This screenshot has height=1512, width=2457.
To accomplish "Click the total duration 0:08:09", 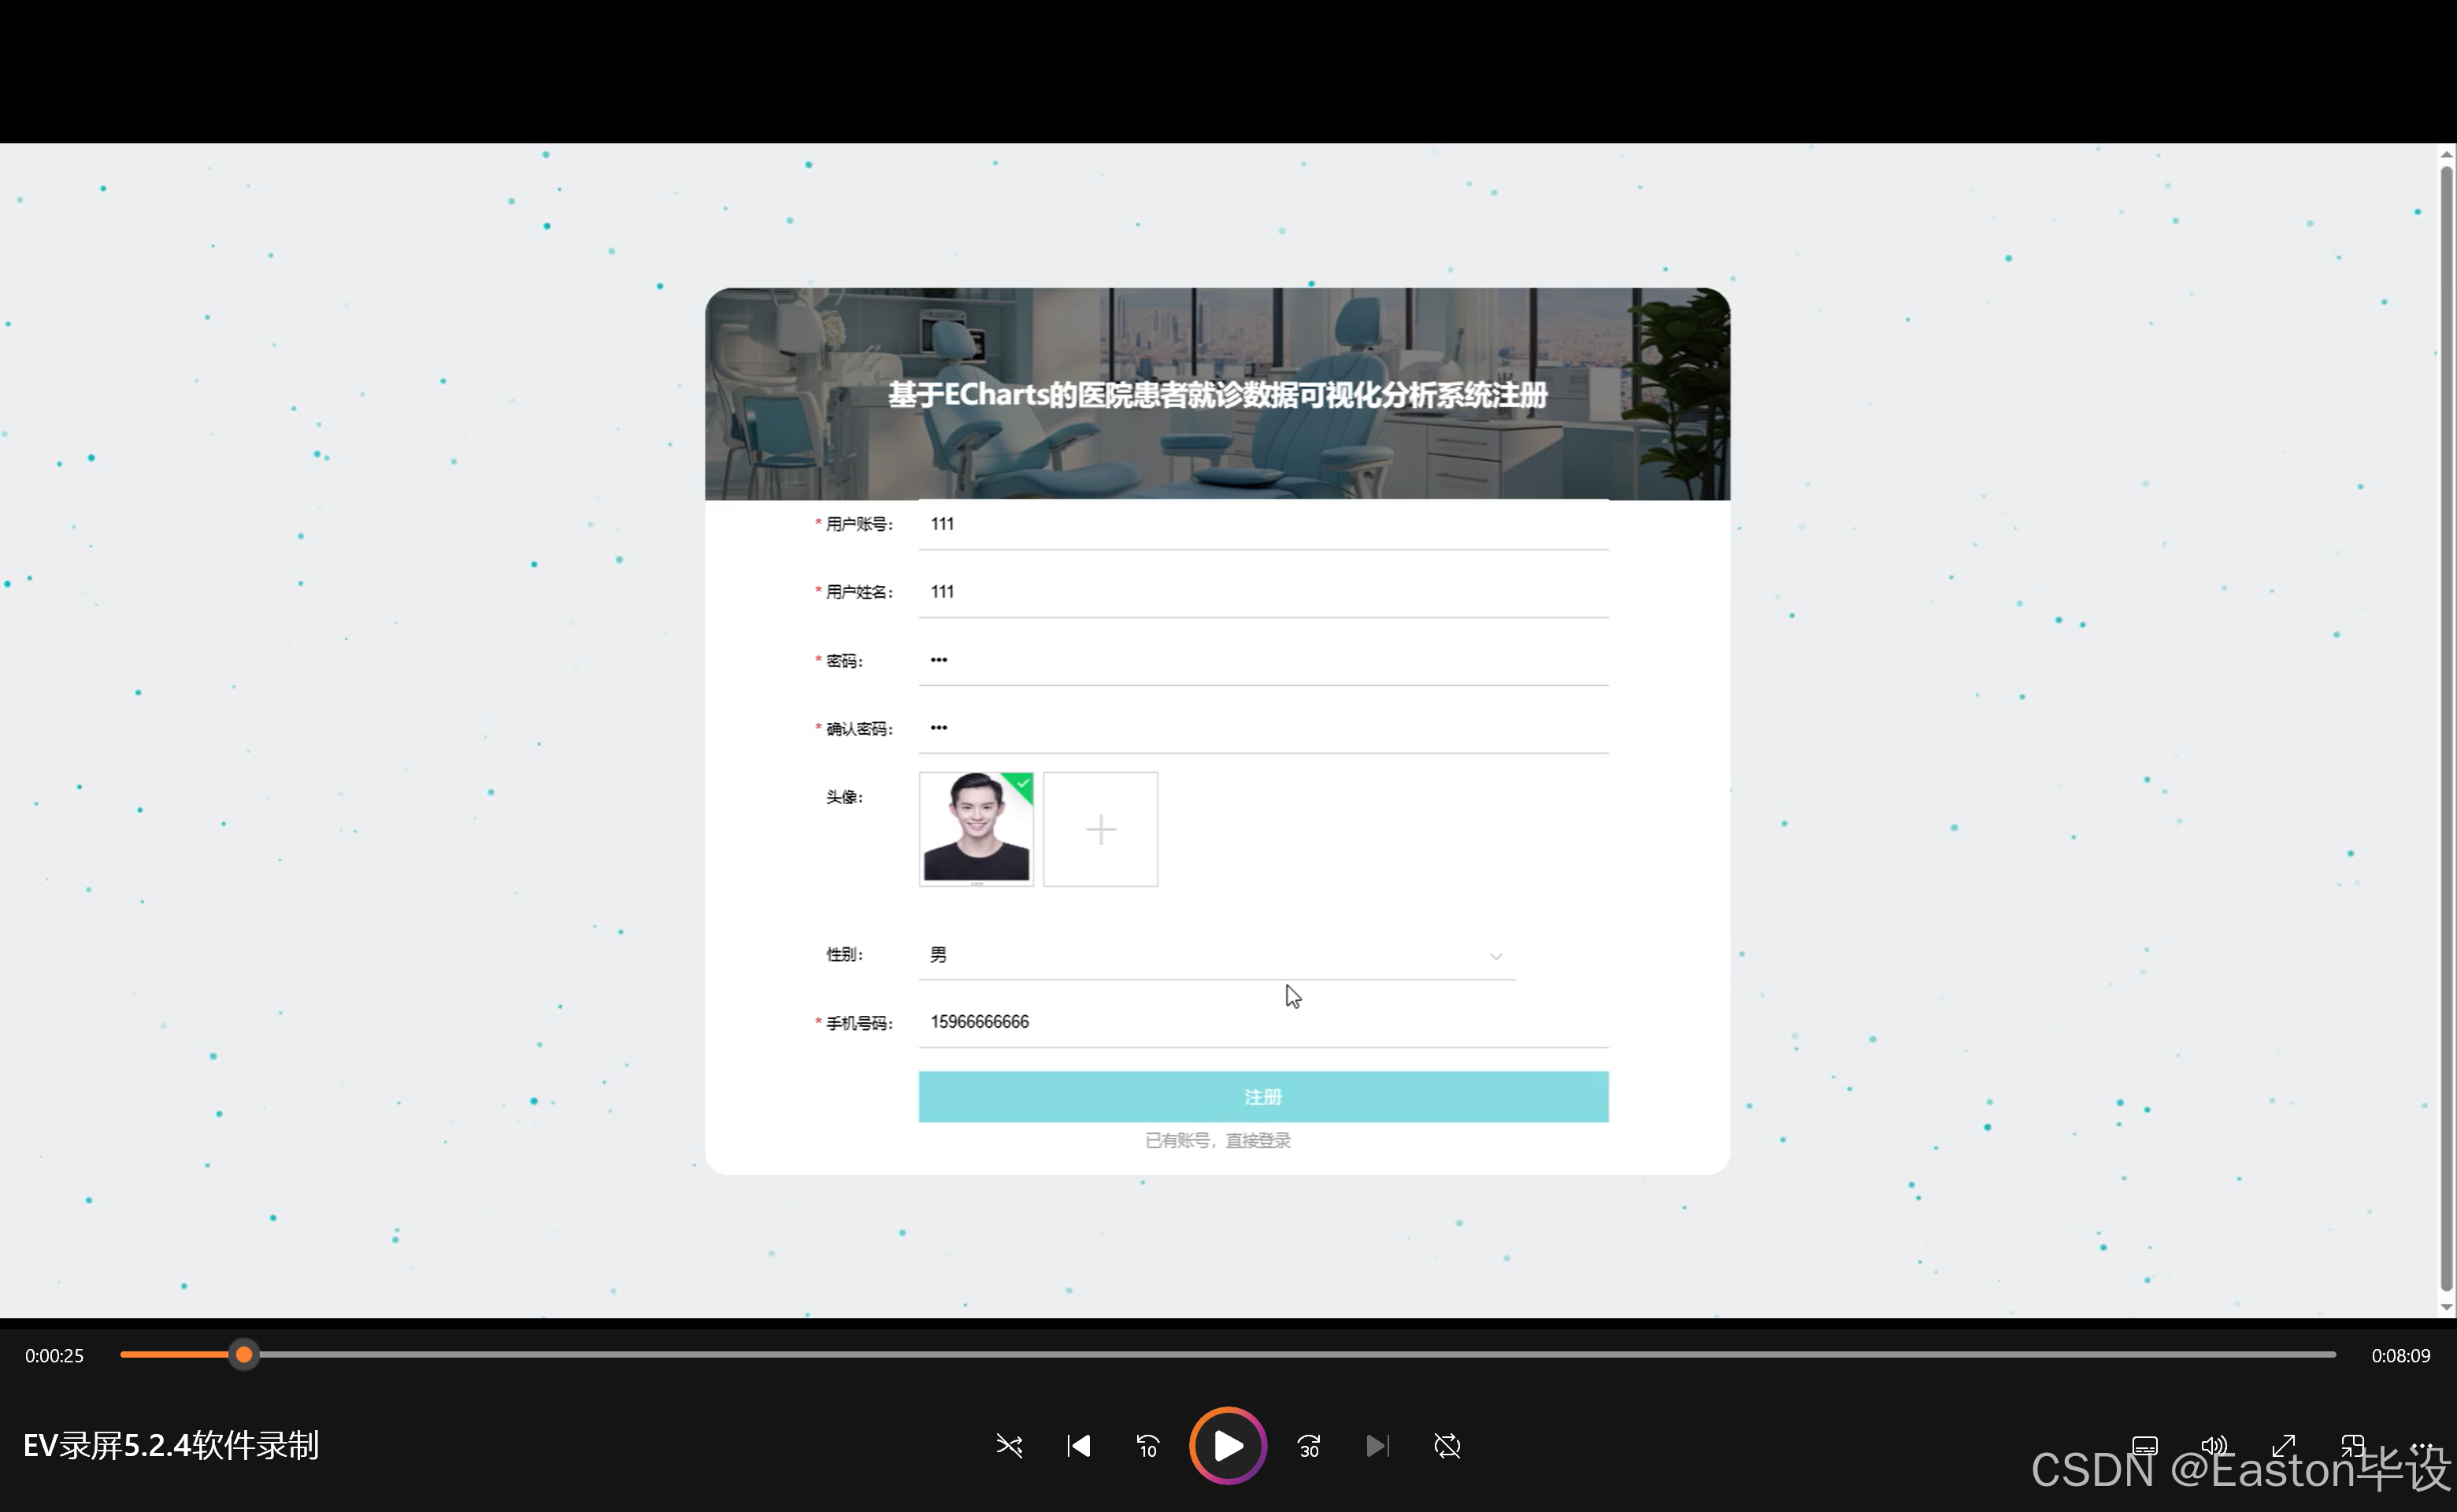I will click(2400, 1356).
